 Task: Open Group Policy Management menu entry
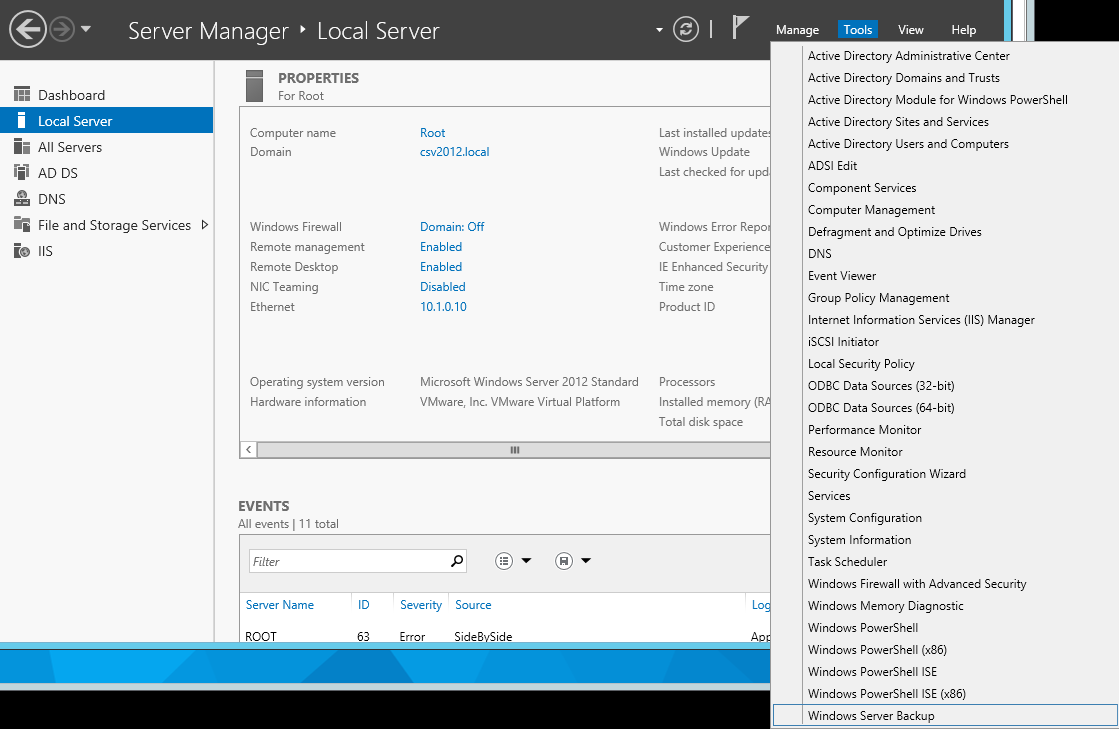pyautogui.click(x=878, y=298)
